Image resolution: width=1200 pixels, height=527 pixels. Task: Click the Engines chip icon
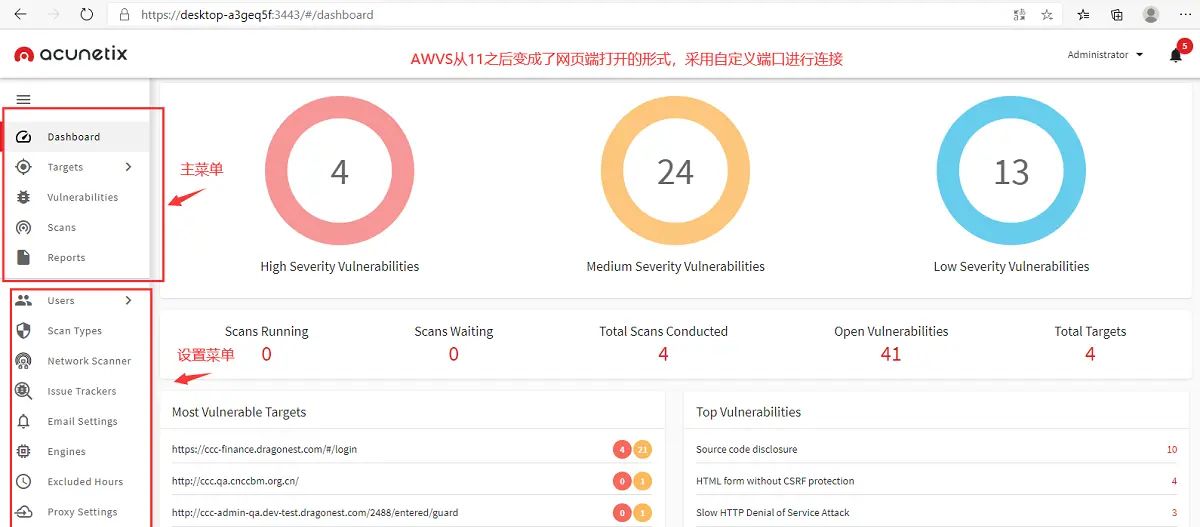[24, 451]
